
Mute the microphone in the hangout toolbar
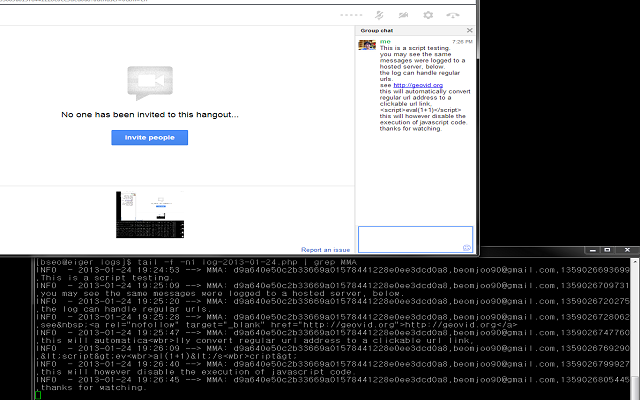379,15
